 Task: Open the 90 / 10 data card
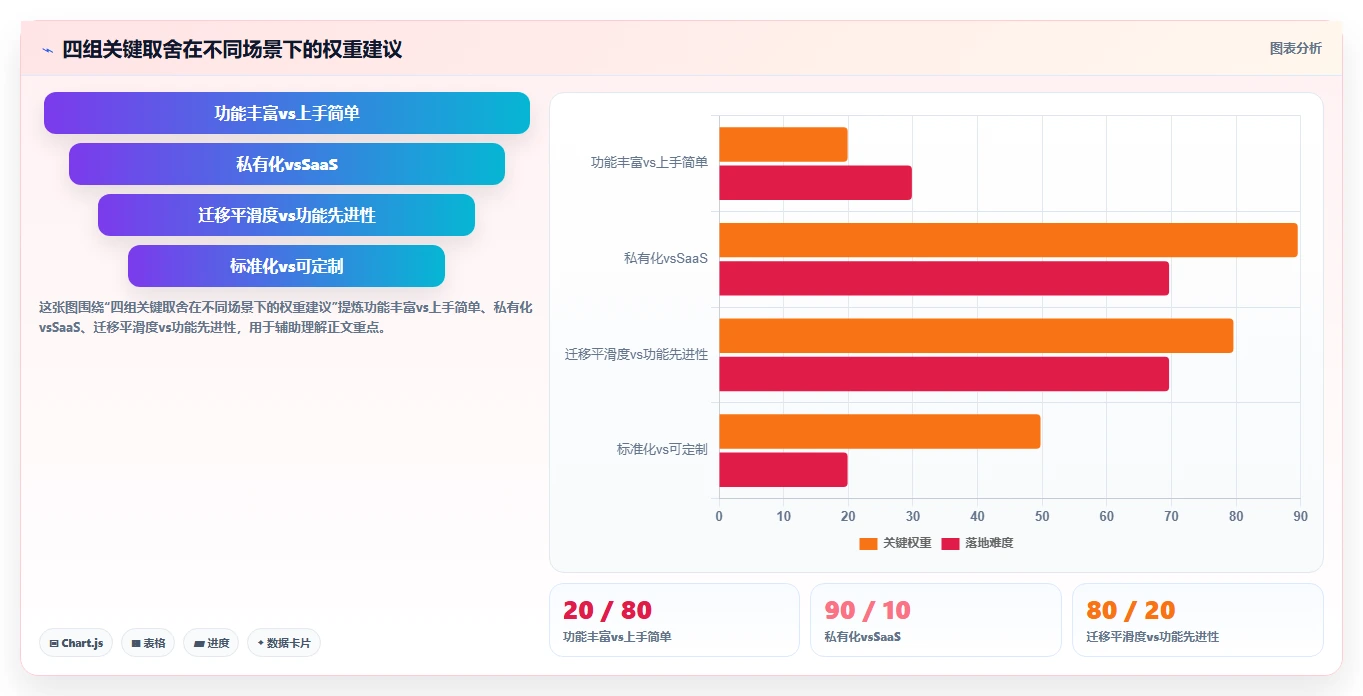pyautogui.click(x=935, y=620)
